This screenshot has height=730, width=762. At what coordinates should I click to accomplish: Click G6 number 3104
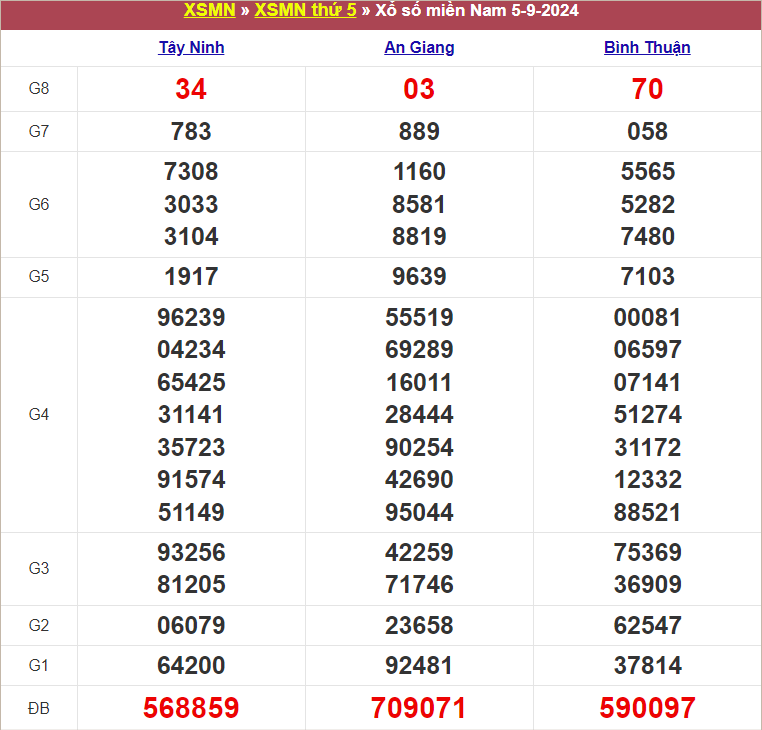click(191, 236)
